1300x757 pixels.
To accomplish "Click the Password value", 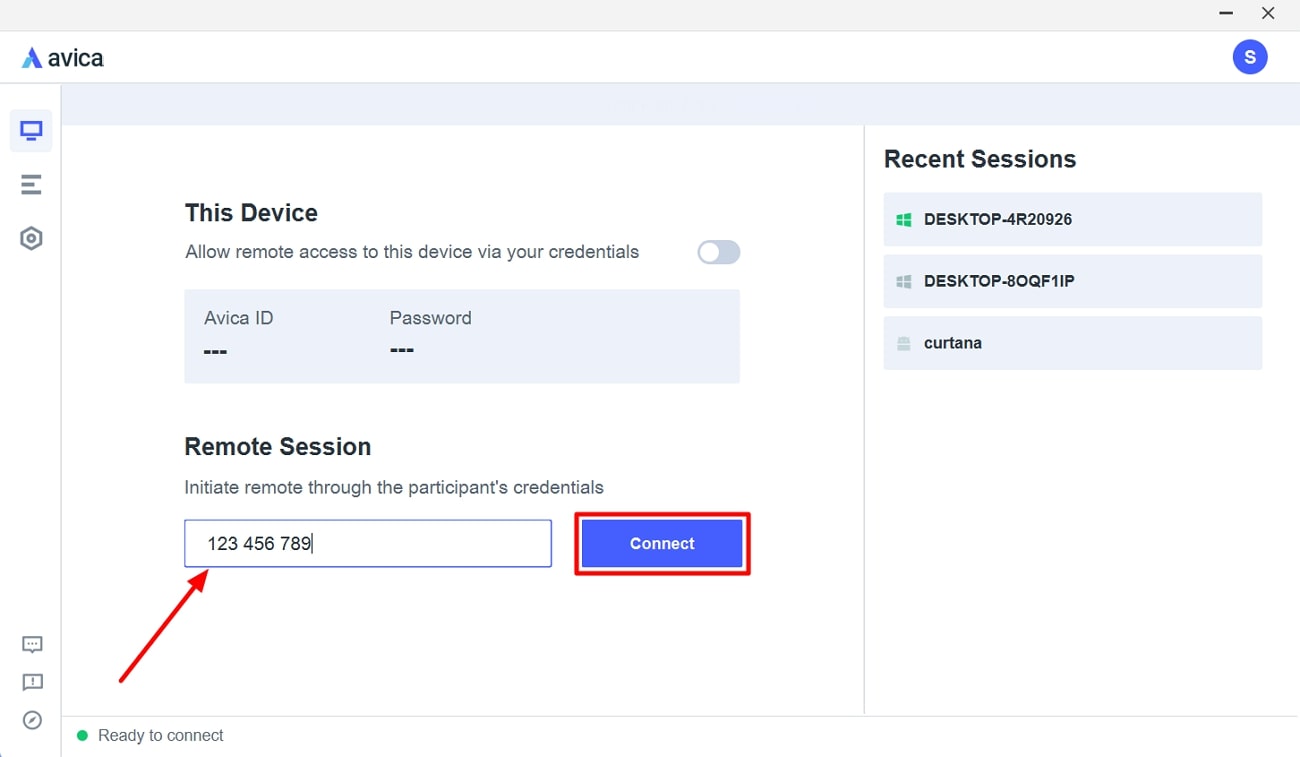I will click(x=401, y=351).
